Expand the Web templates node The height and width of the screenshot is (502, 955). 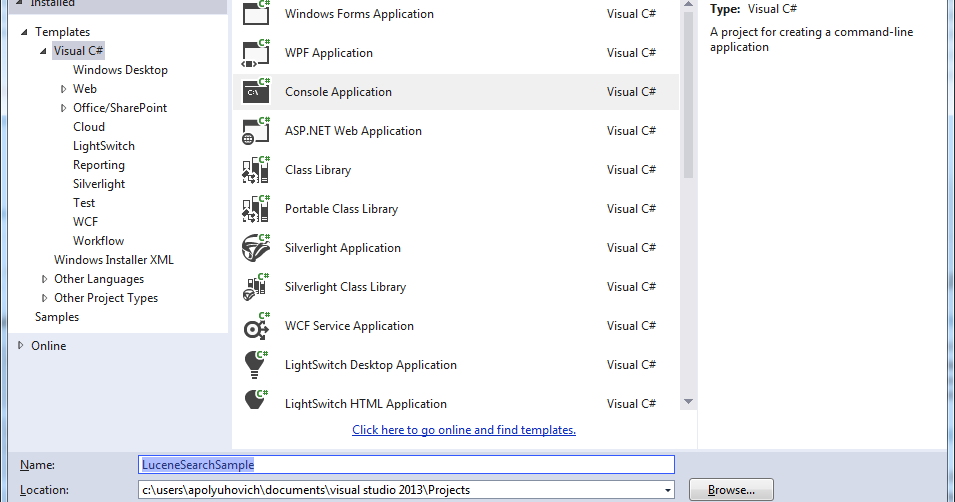[x=63, y=89]
